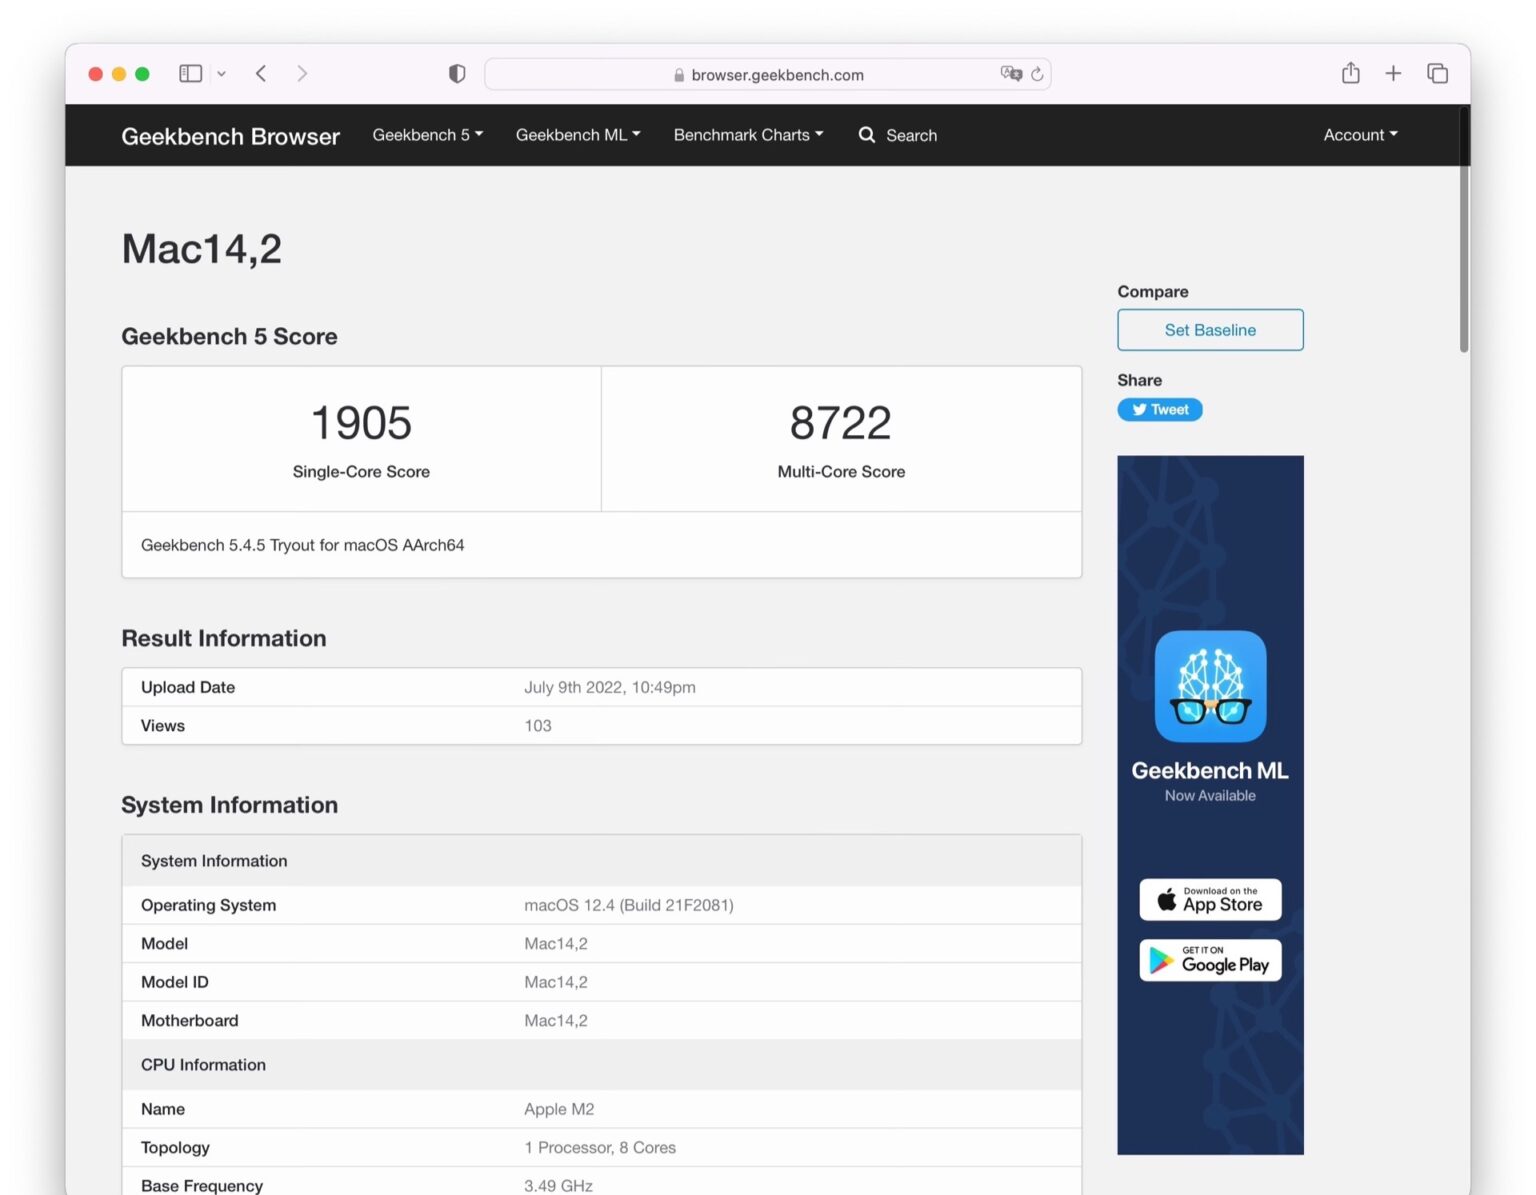1536x1195 pixels.
Task: Expand the Geekbench 5 menu
Action: point(428,135)
